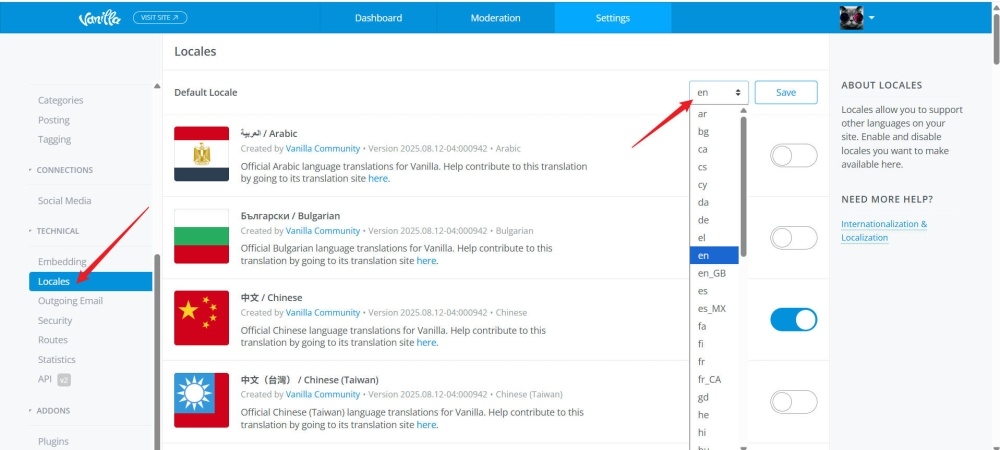The image size is (1000, 450).
Task: Choose fr_CA in the locale dropdown
Action: point(710,379)
